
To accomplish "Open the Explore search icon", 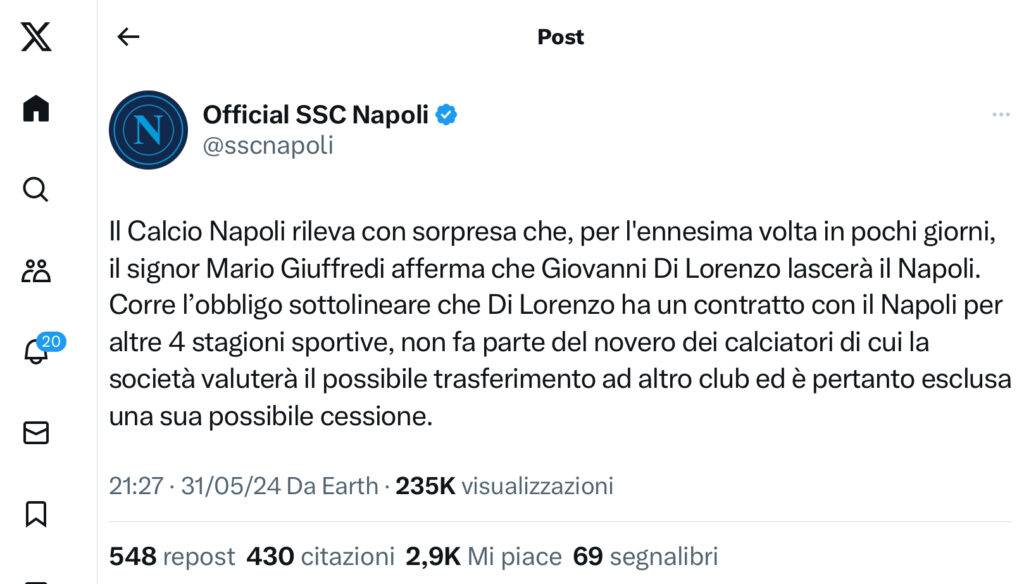I will (36, 189).
